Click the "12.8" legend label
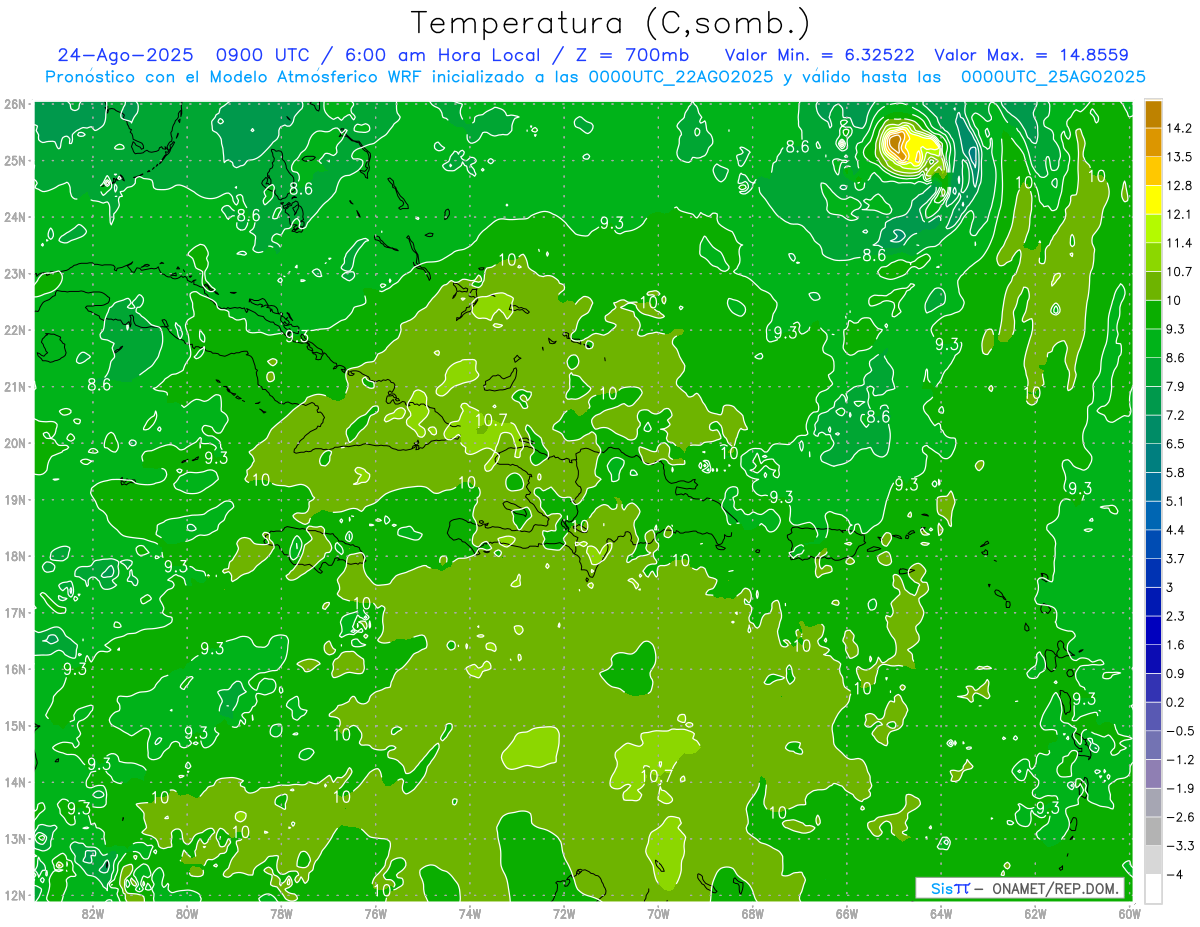 pyautogui.click(x=1177, y=185)
